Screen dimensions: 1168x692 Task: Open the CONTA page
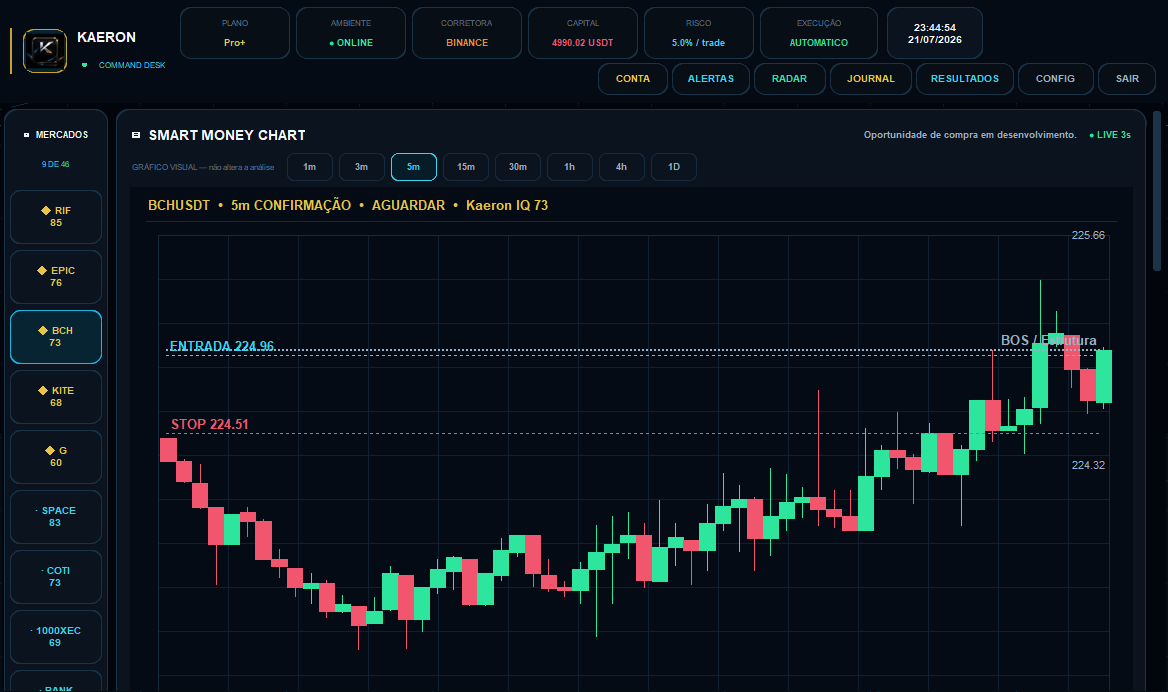[632, 78]
